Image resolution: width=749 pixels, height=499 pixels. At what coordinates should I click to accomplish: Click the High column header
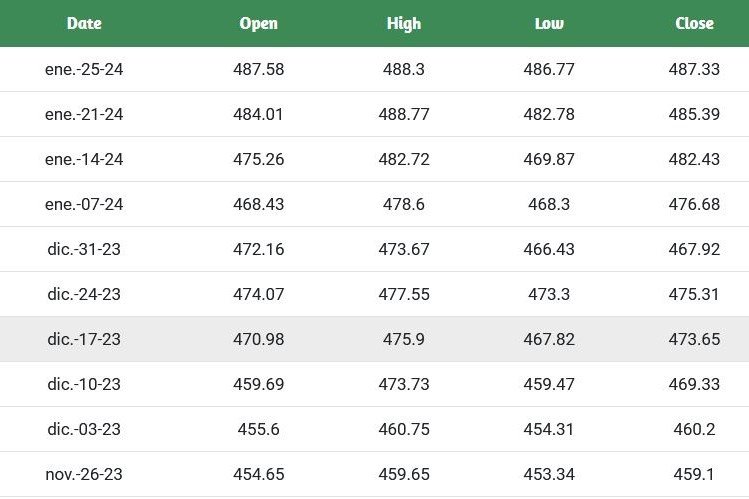(404, 23)
